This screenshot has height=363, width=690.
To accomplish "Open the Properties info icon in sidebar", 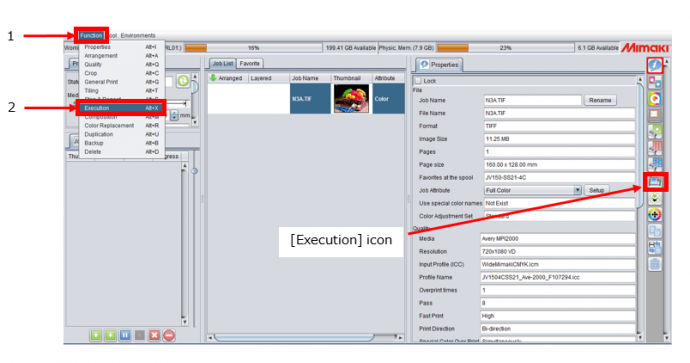I will point(655,65).
